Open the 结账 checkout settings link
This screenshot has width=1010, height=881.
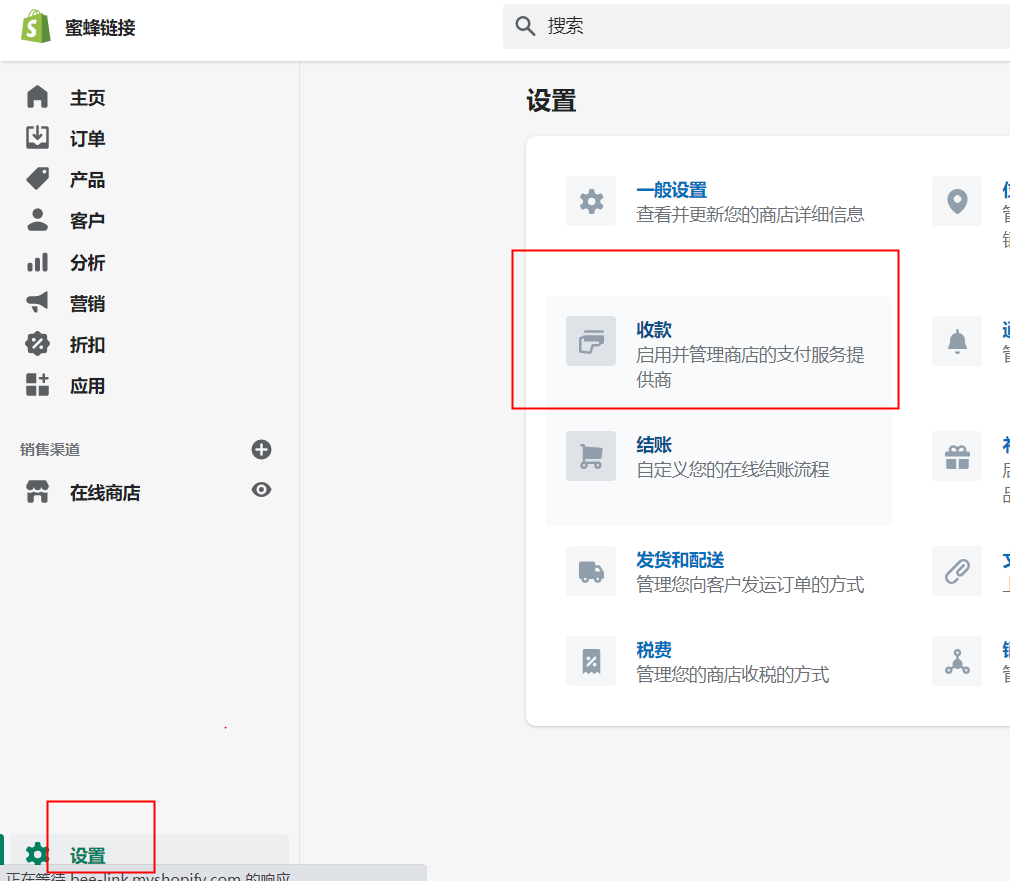pos(654,445)
